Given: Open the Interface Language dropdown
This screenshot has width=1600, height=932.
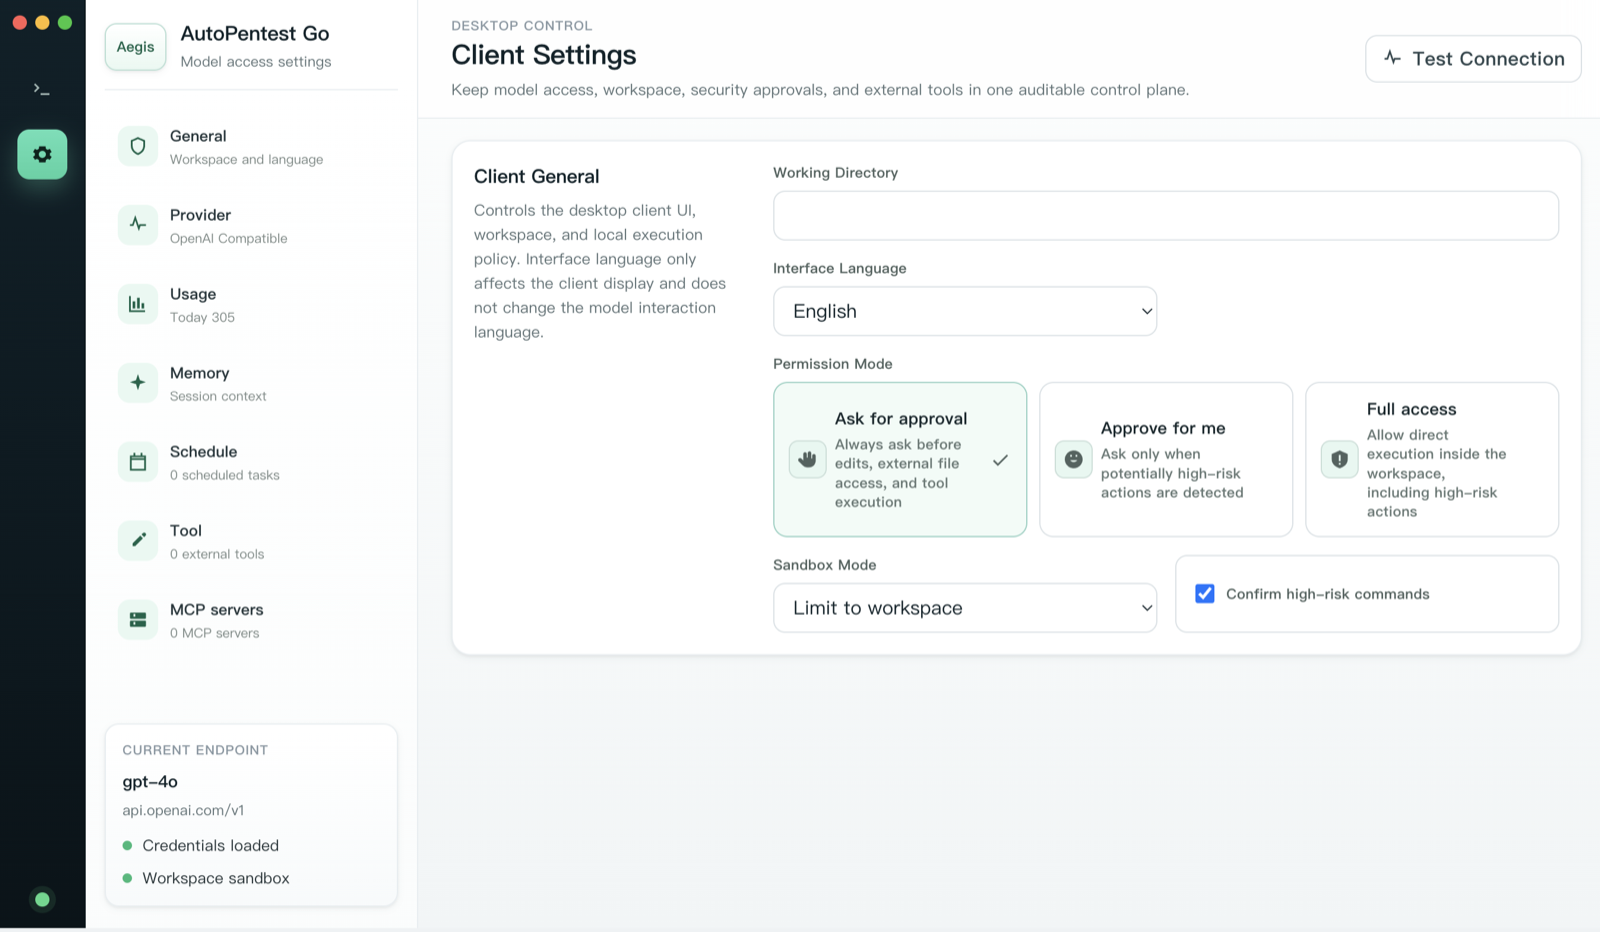Looking at the screenshot, I should coord(965,311).
